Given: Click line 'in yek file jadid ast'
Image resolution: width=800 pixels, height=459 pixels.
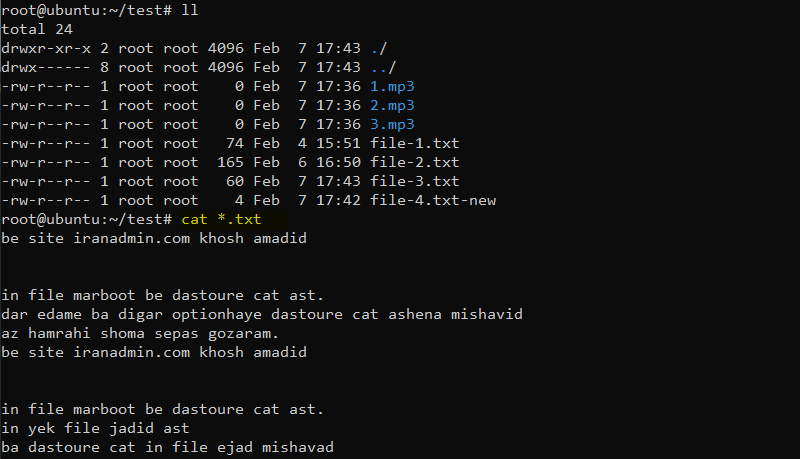Looking at the screenshot, I should click(x=95, y=428).
